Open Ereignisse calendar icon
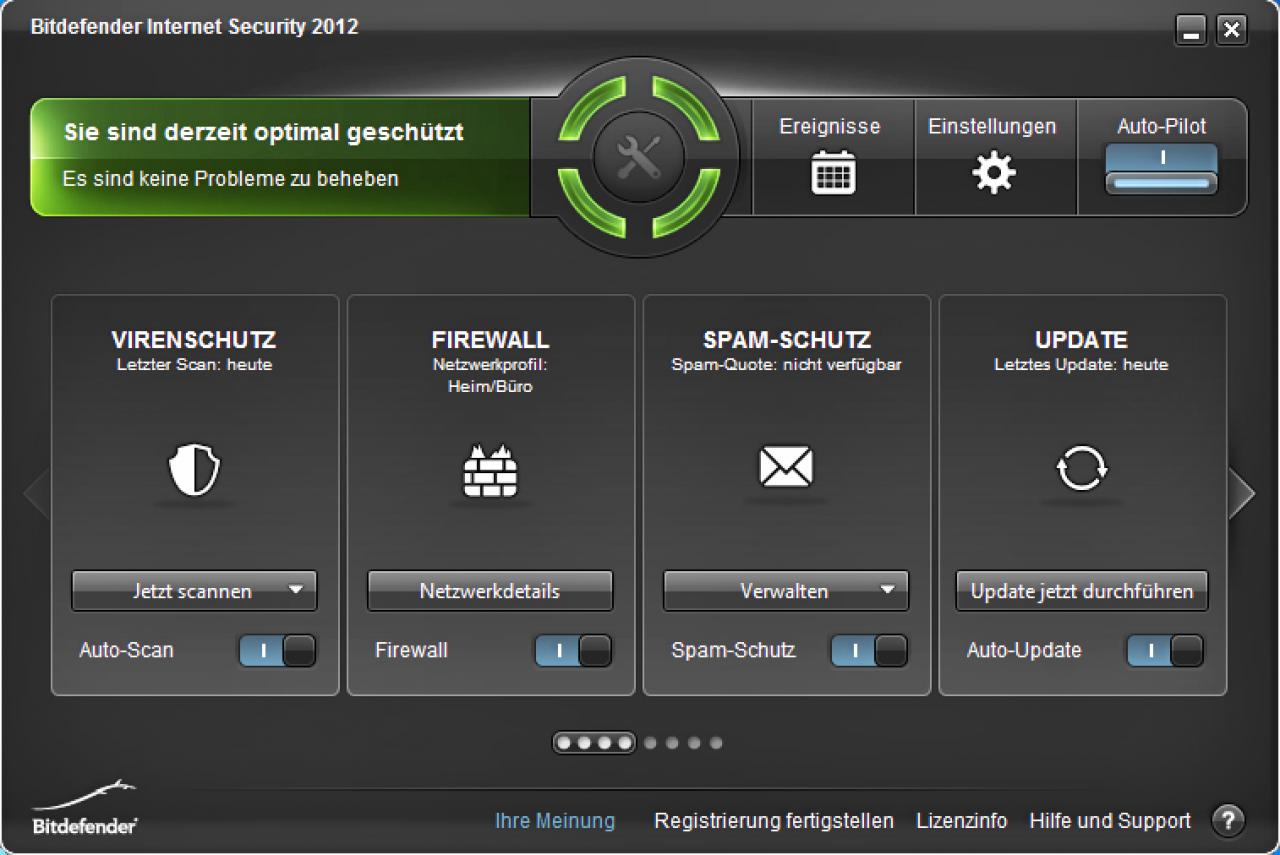The image size is (1280, 855). pyautogui.click(x=833, y=172)
